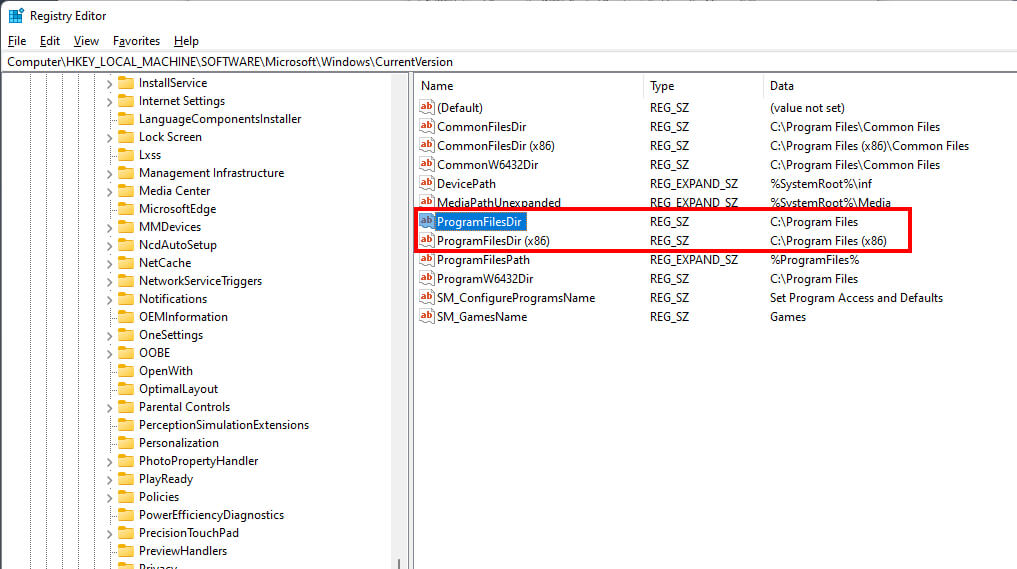Open the Favorites menu

tap(136, 41)
